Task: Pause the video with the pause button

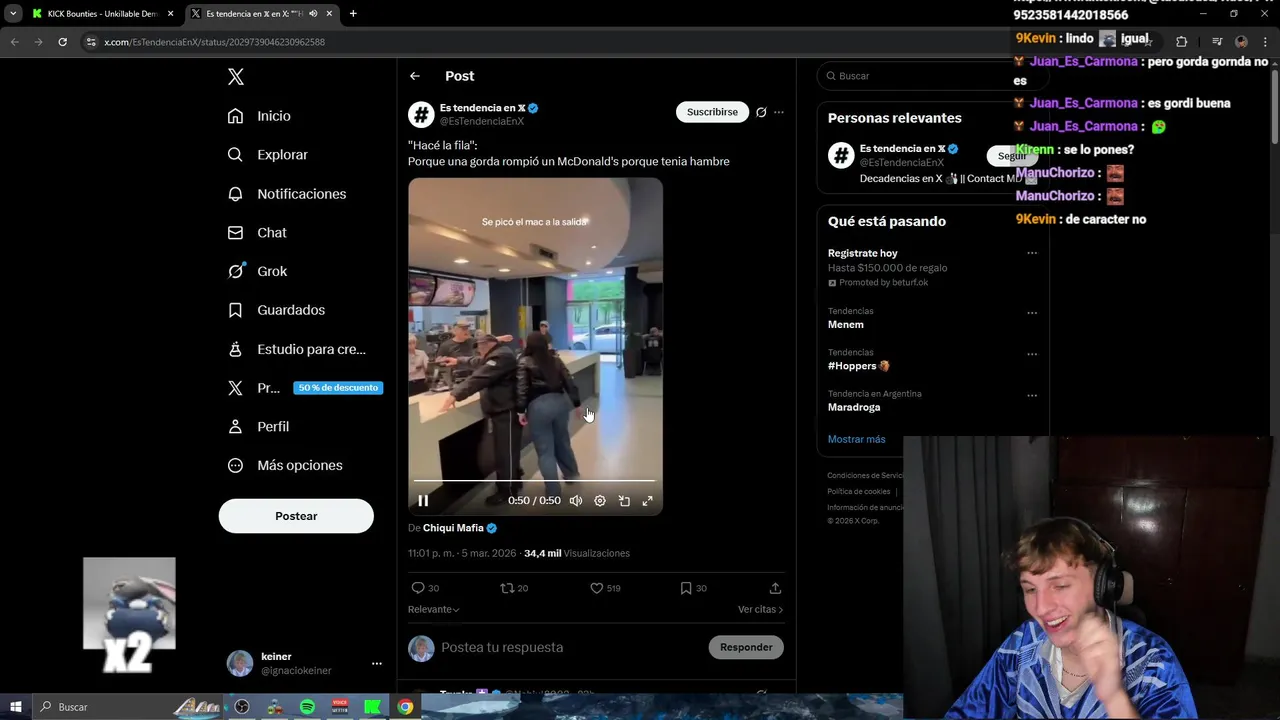Action: (x=423, y=501)
